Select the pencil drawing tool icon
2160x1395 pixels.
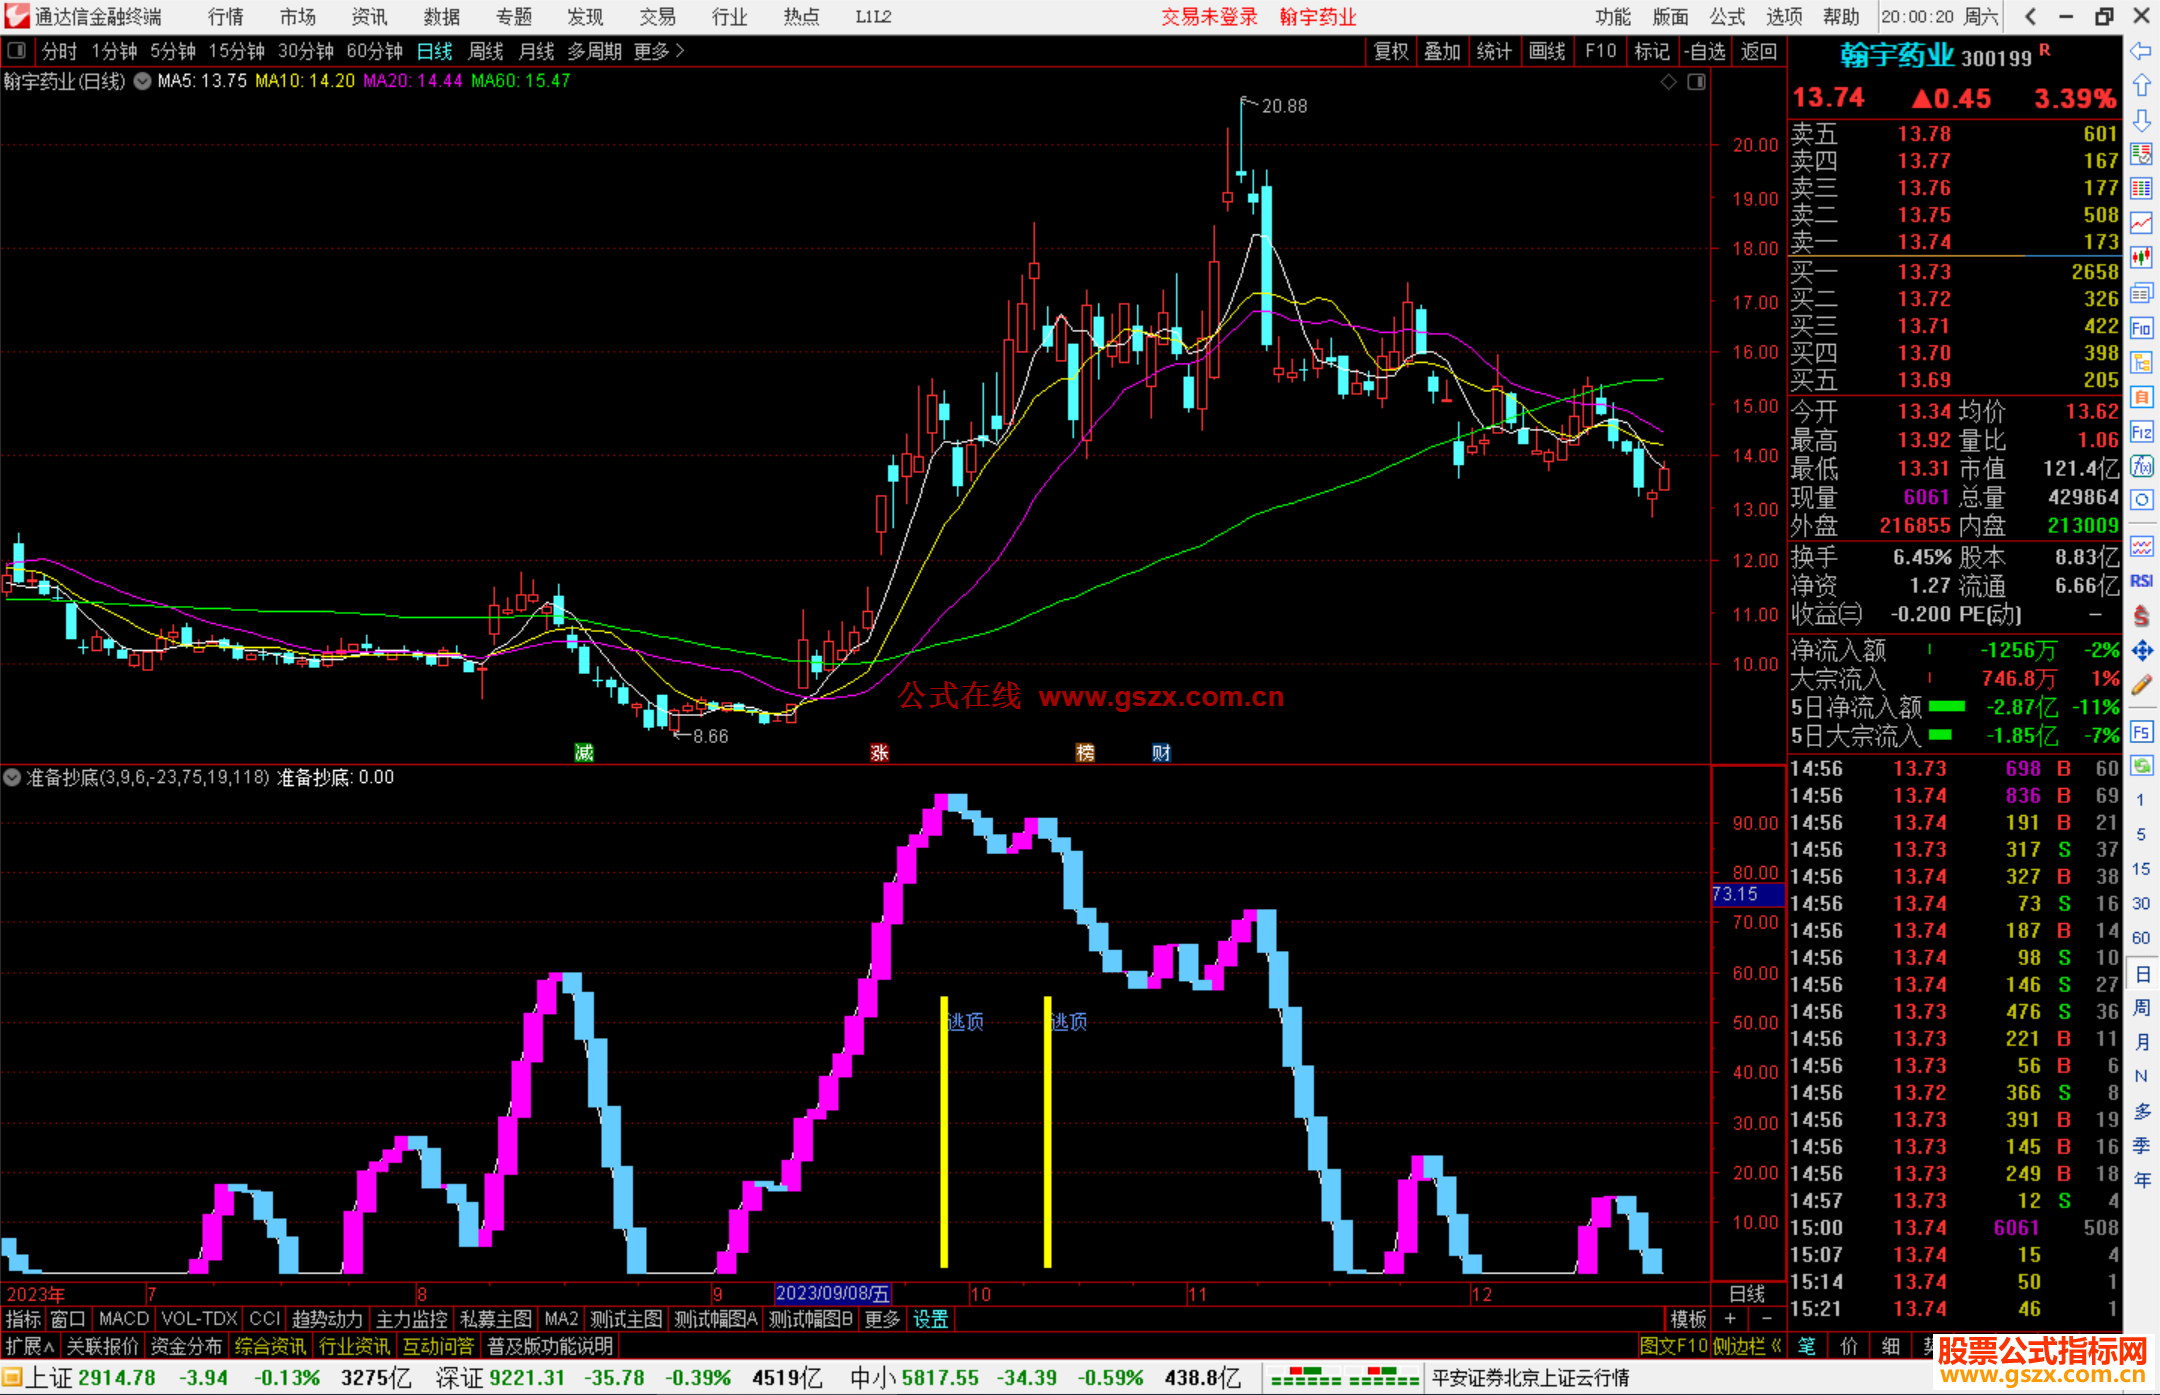(2141, 685)
